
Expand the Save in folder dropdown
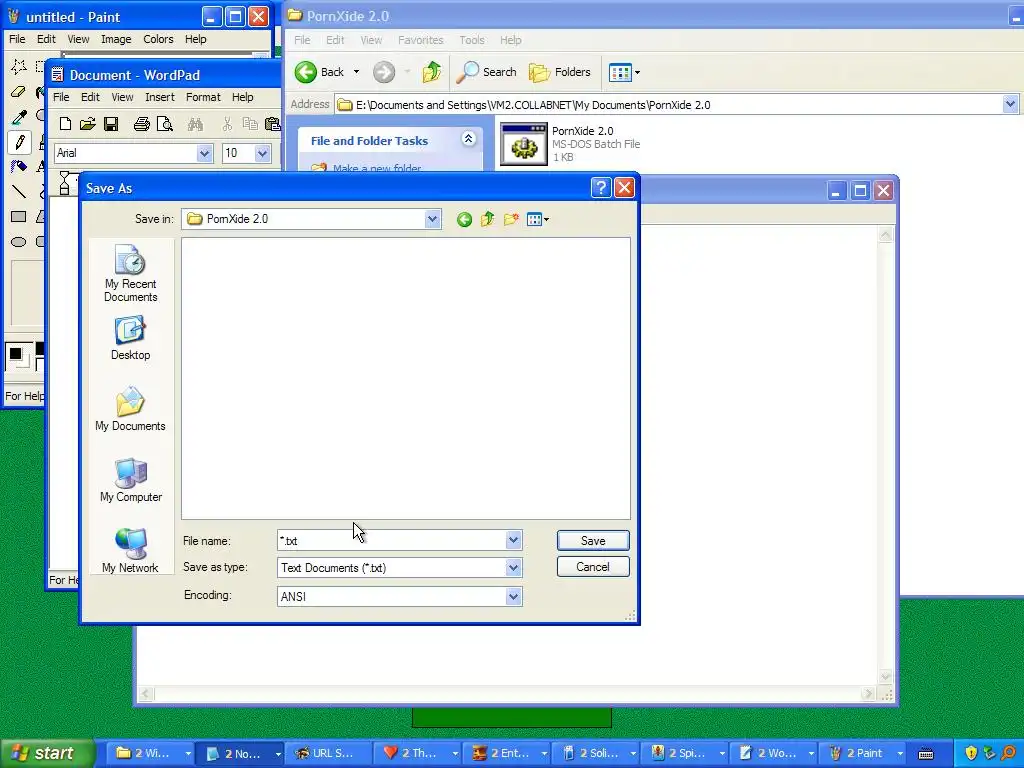pos(432,219)
